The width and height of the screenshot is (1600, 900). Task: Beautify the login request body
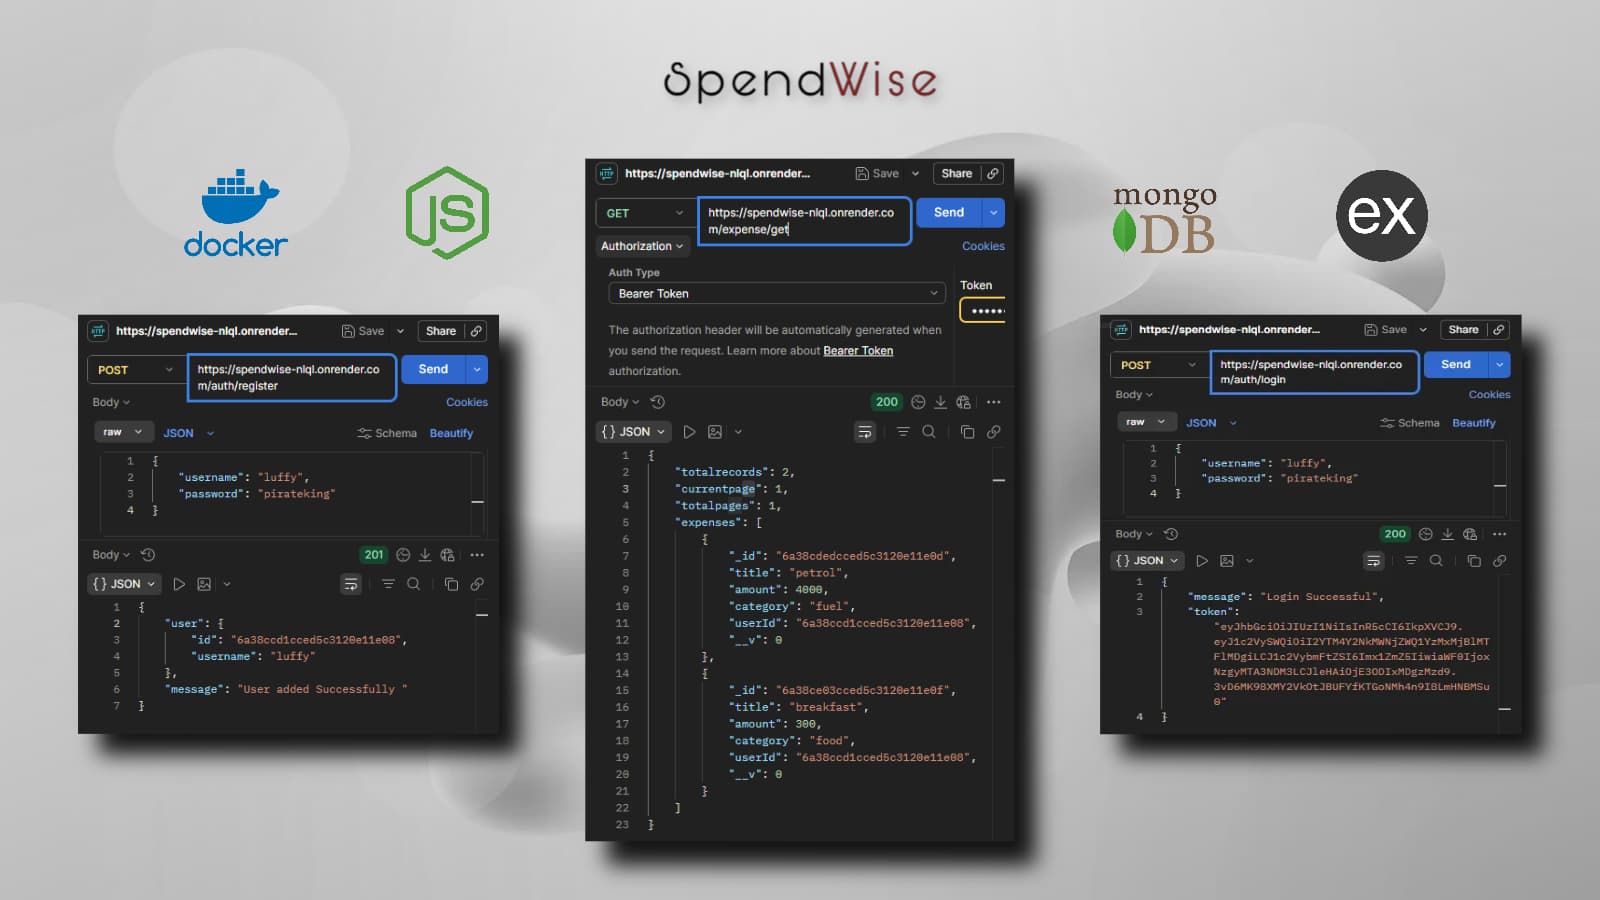click(1474, 423)
